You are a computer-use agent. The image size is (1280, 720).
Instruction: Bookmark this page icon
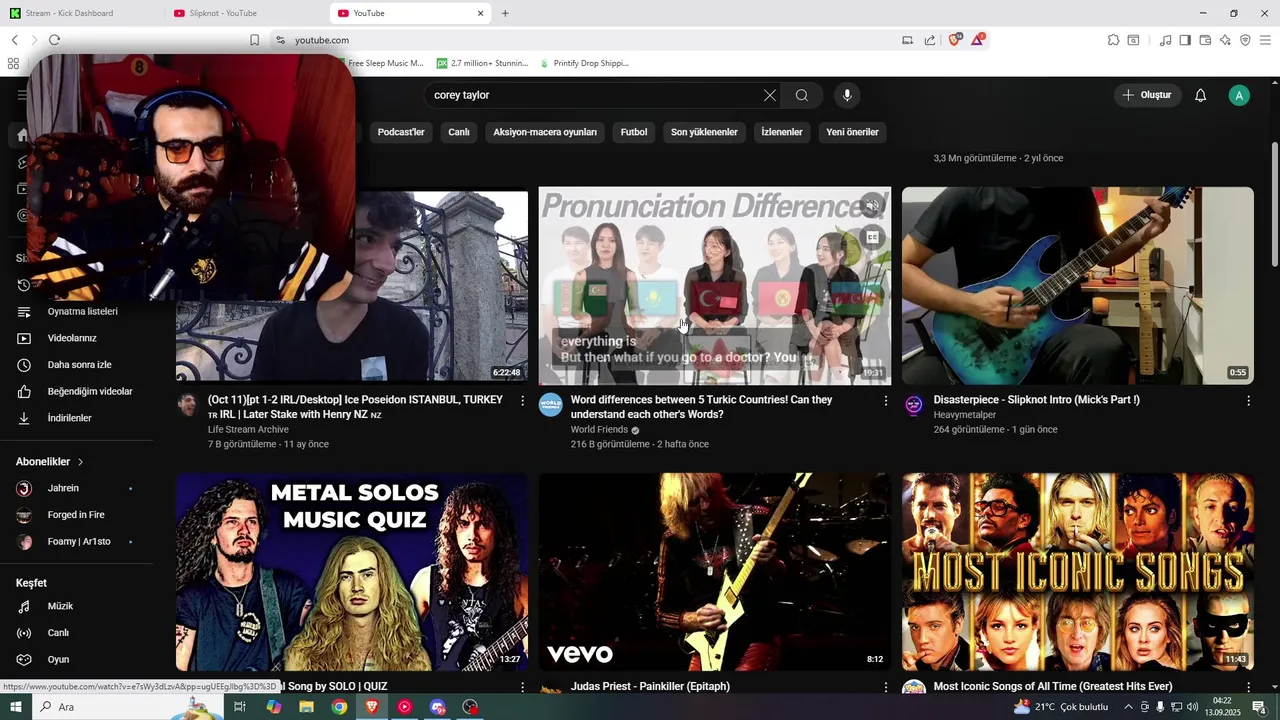(x=254, y=40)
